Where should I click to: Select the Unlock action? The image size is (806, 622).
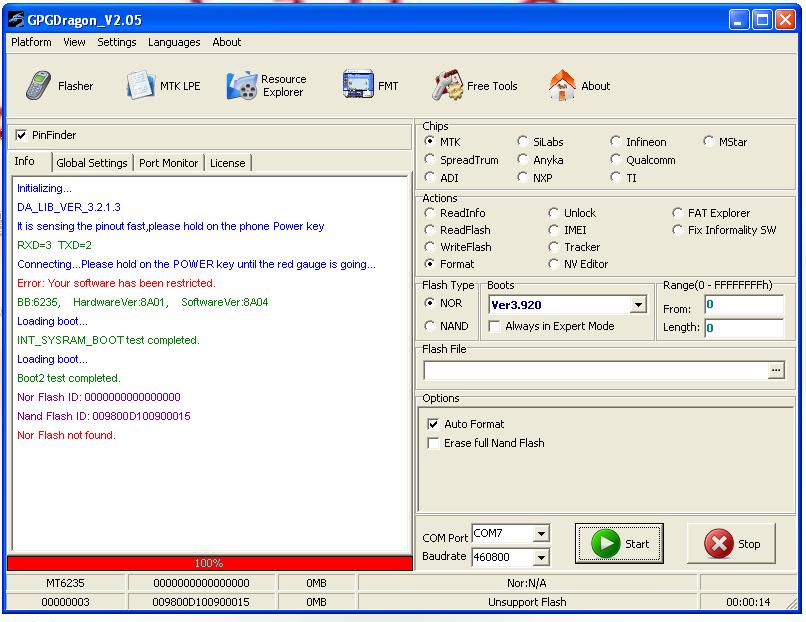(553, 212)
